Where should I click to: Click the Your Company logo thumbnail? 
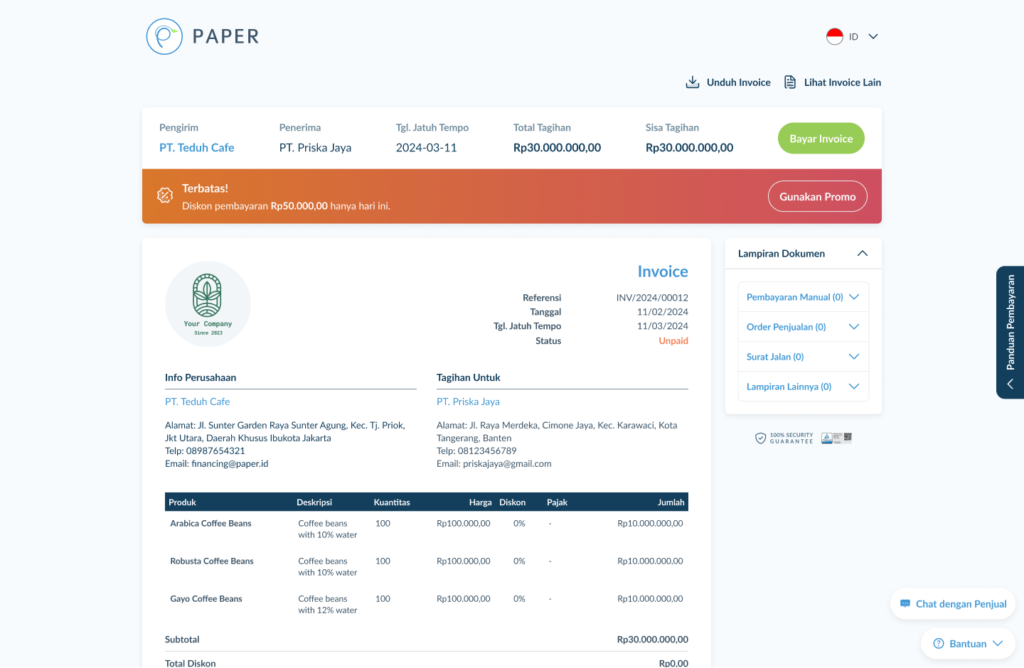(x=208, y=303)
